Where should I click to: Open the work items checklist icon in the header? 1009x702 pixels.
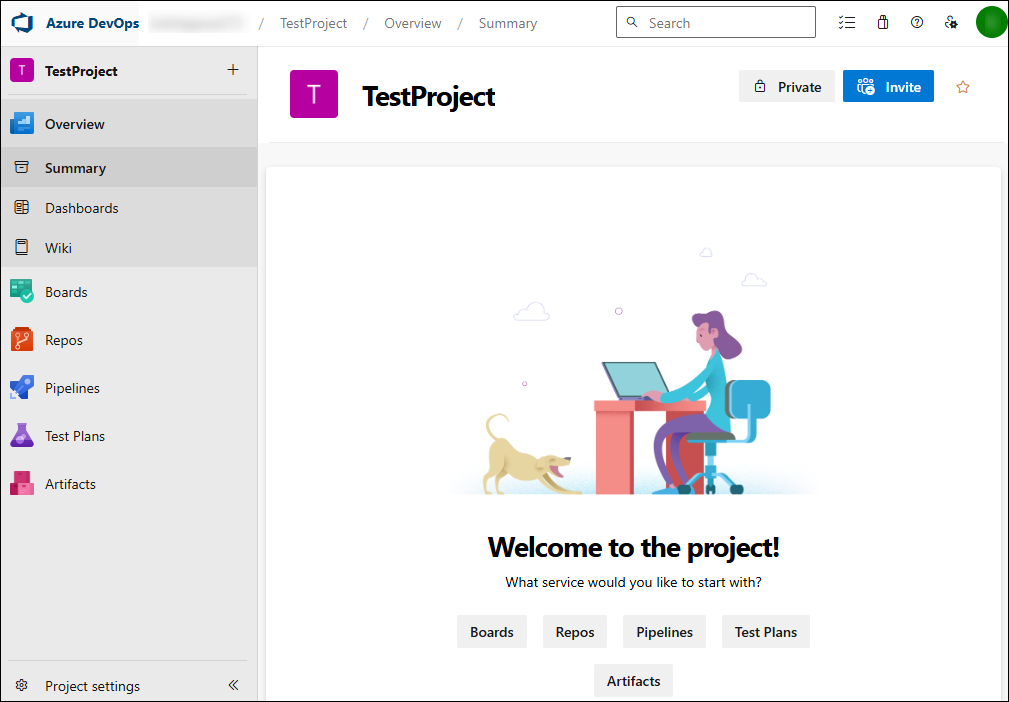pyautogui.click(x=847, y=23)
